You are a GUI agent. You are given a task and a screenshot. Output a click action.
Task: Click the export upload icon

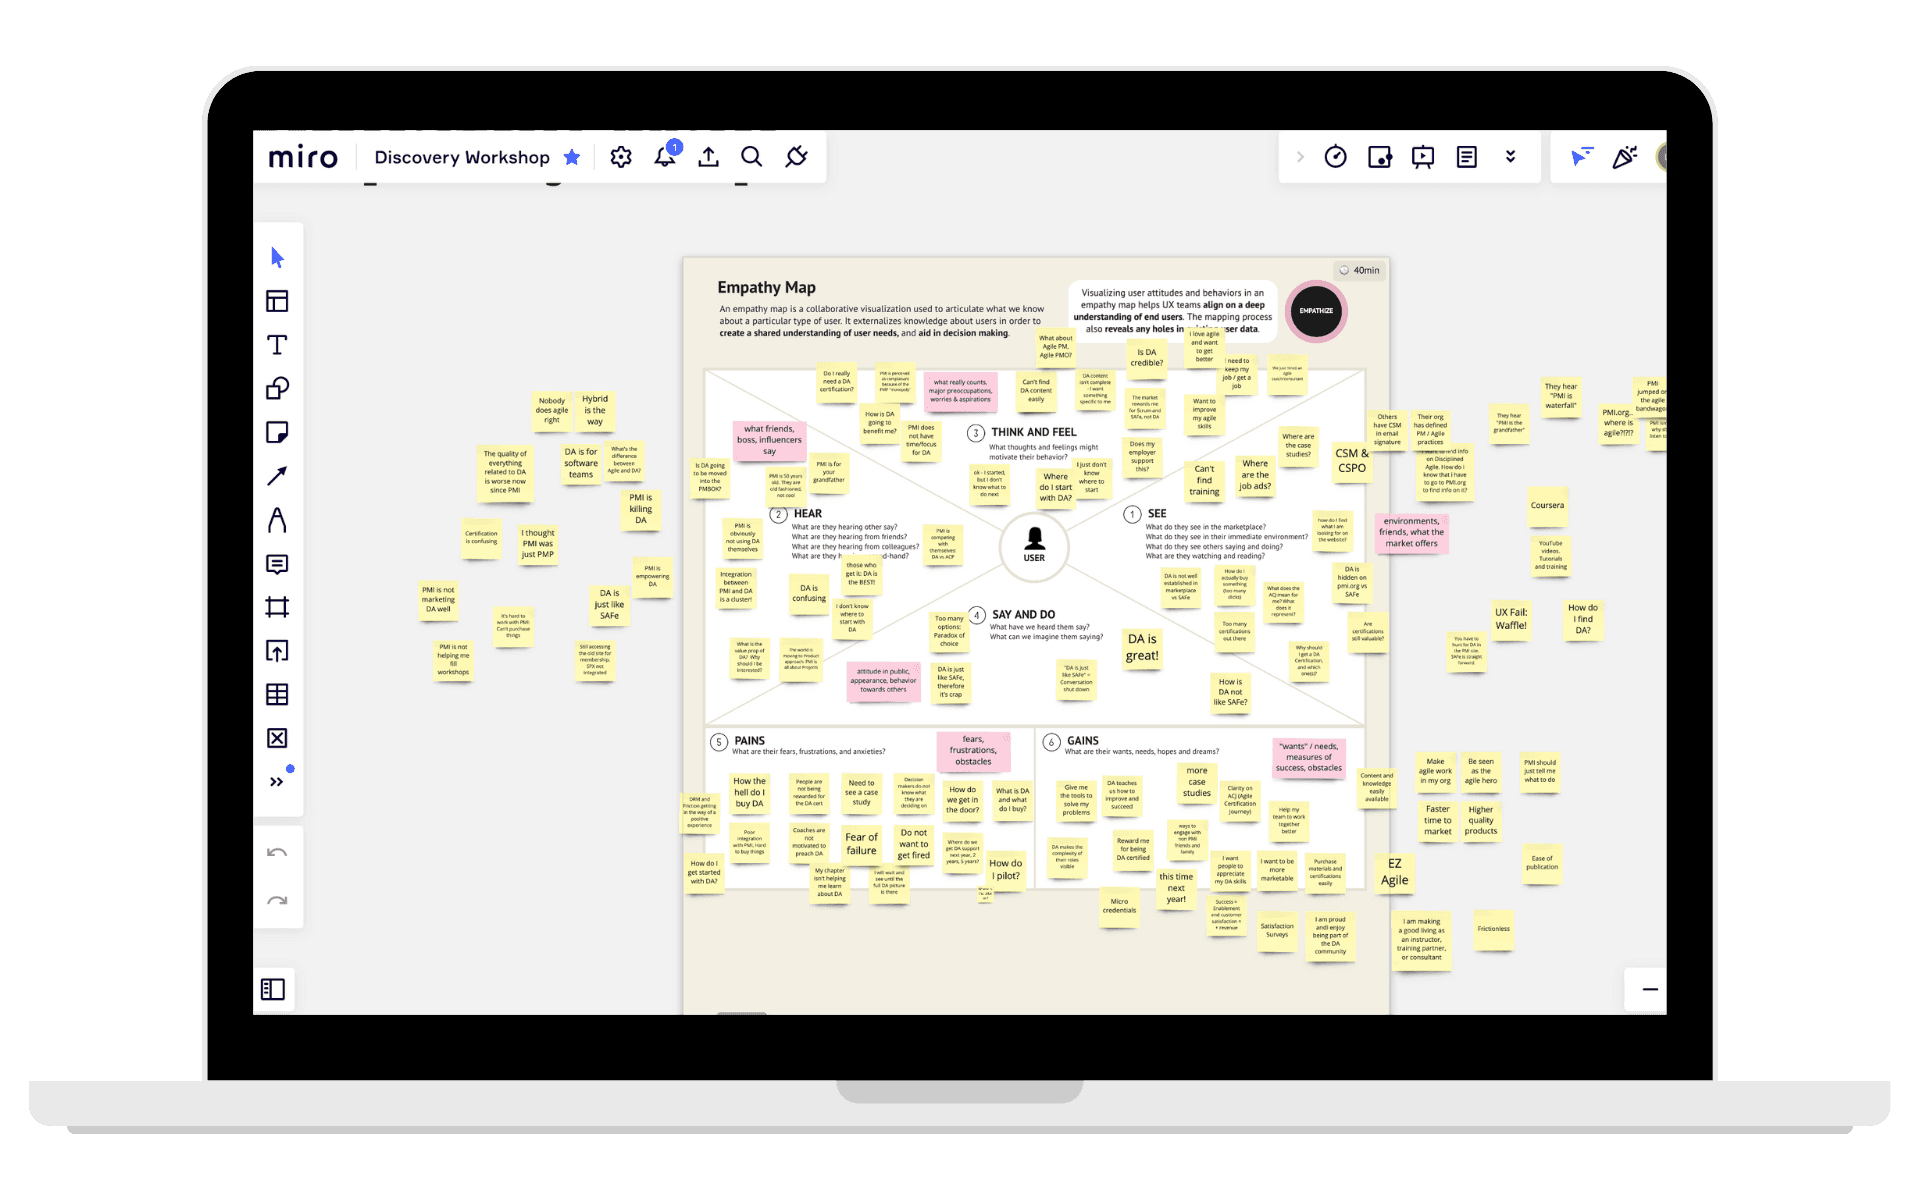[x=708, y=157]
